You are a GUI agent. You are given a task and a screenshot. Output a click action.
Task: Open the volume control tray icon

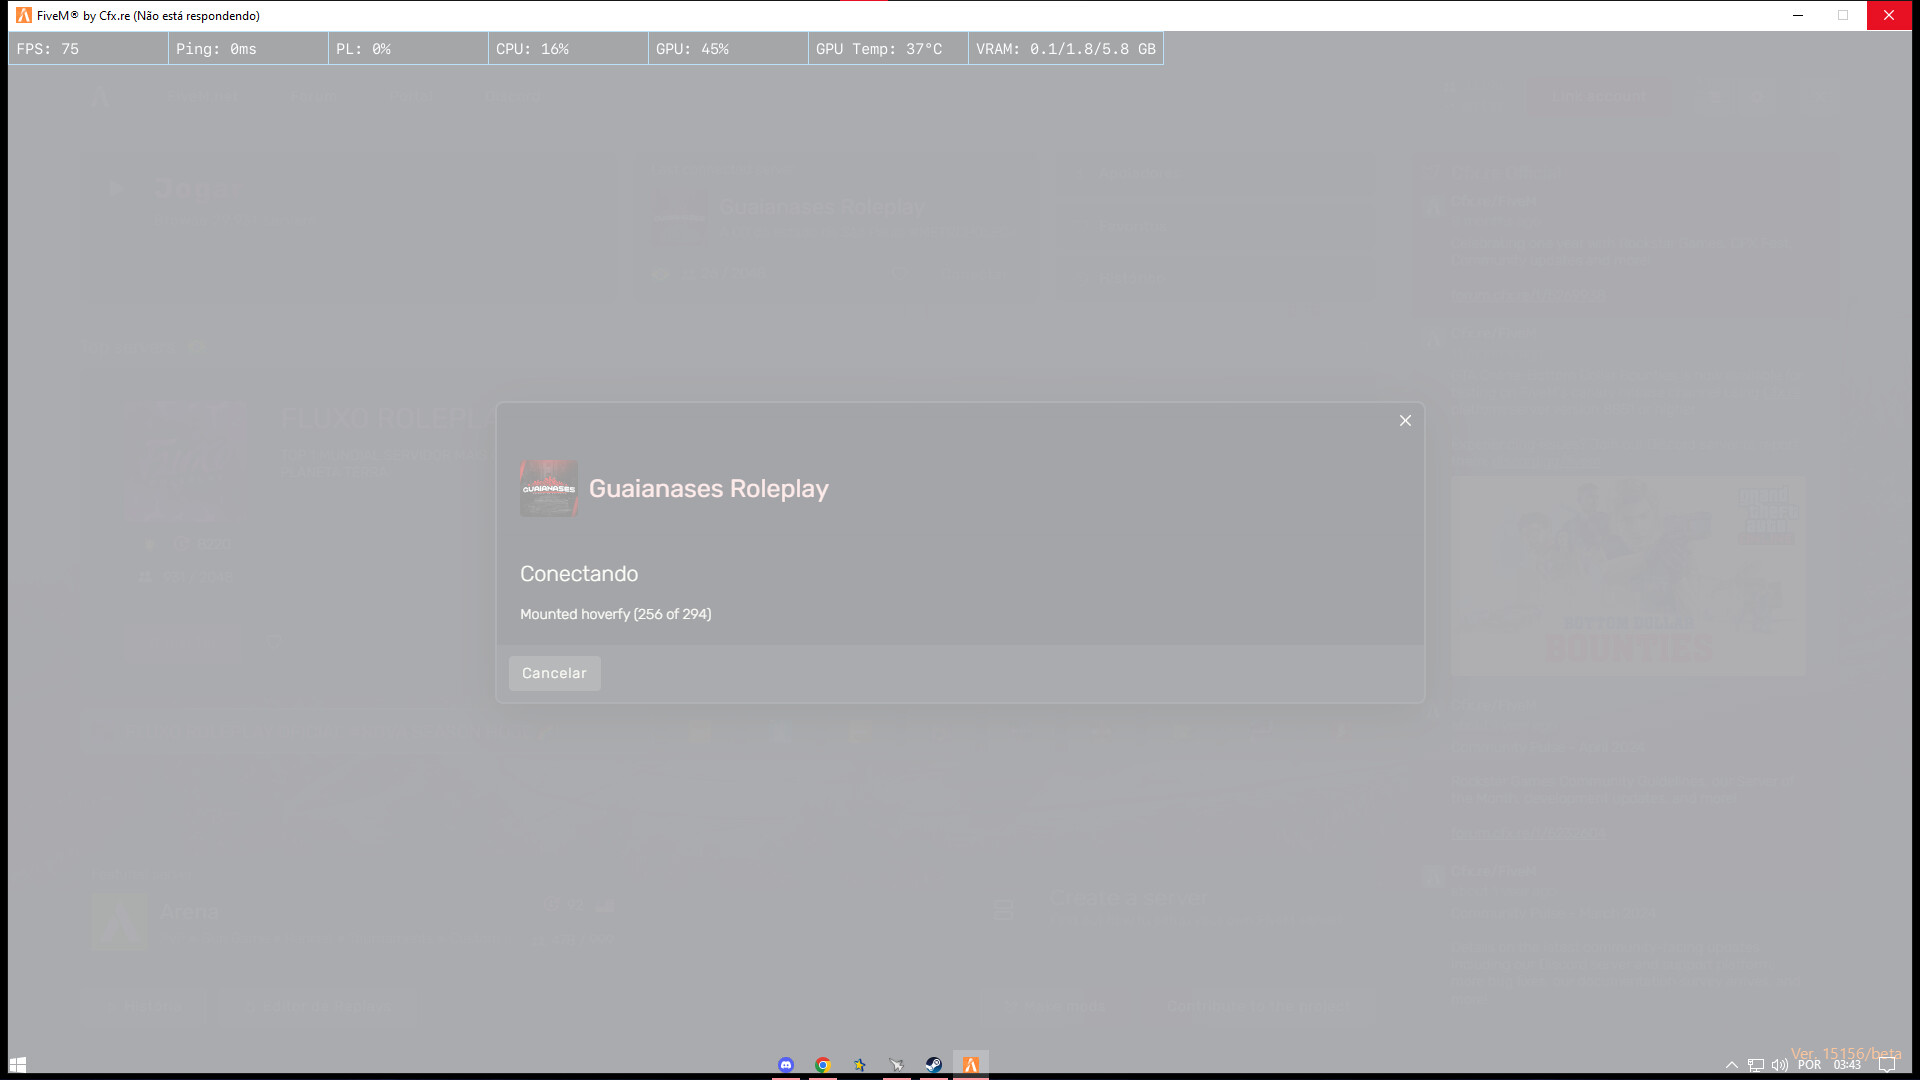(x=1780, y=1065)
